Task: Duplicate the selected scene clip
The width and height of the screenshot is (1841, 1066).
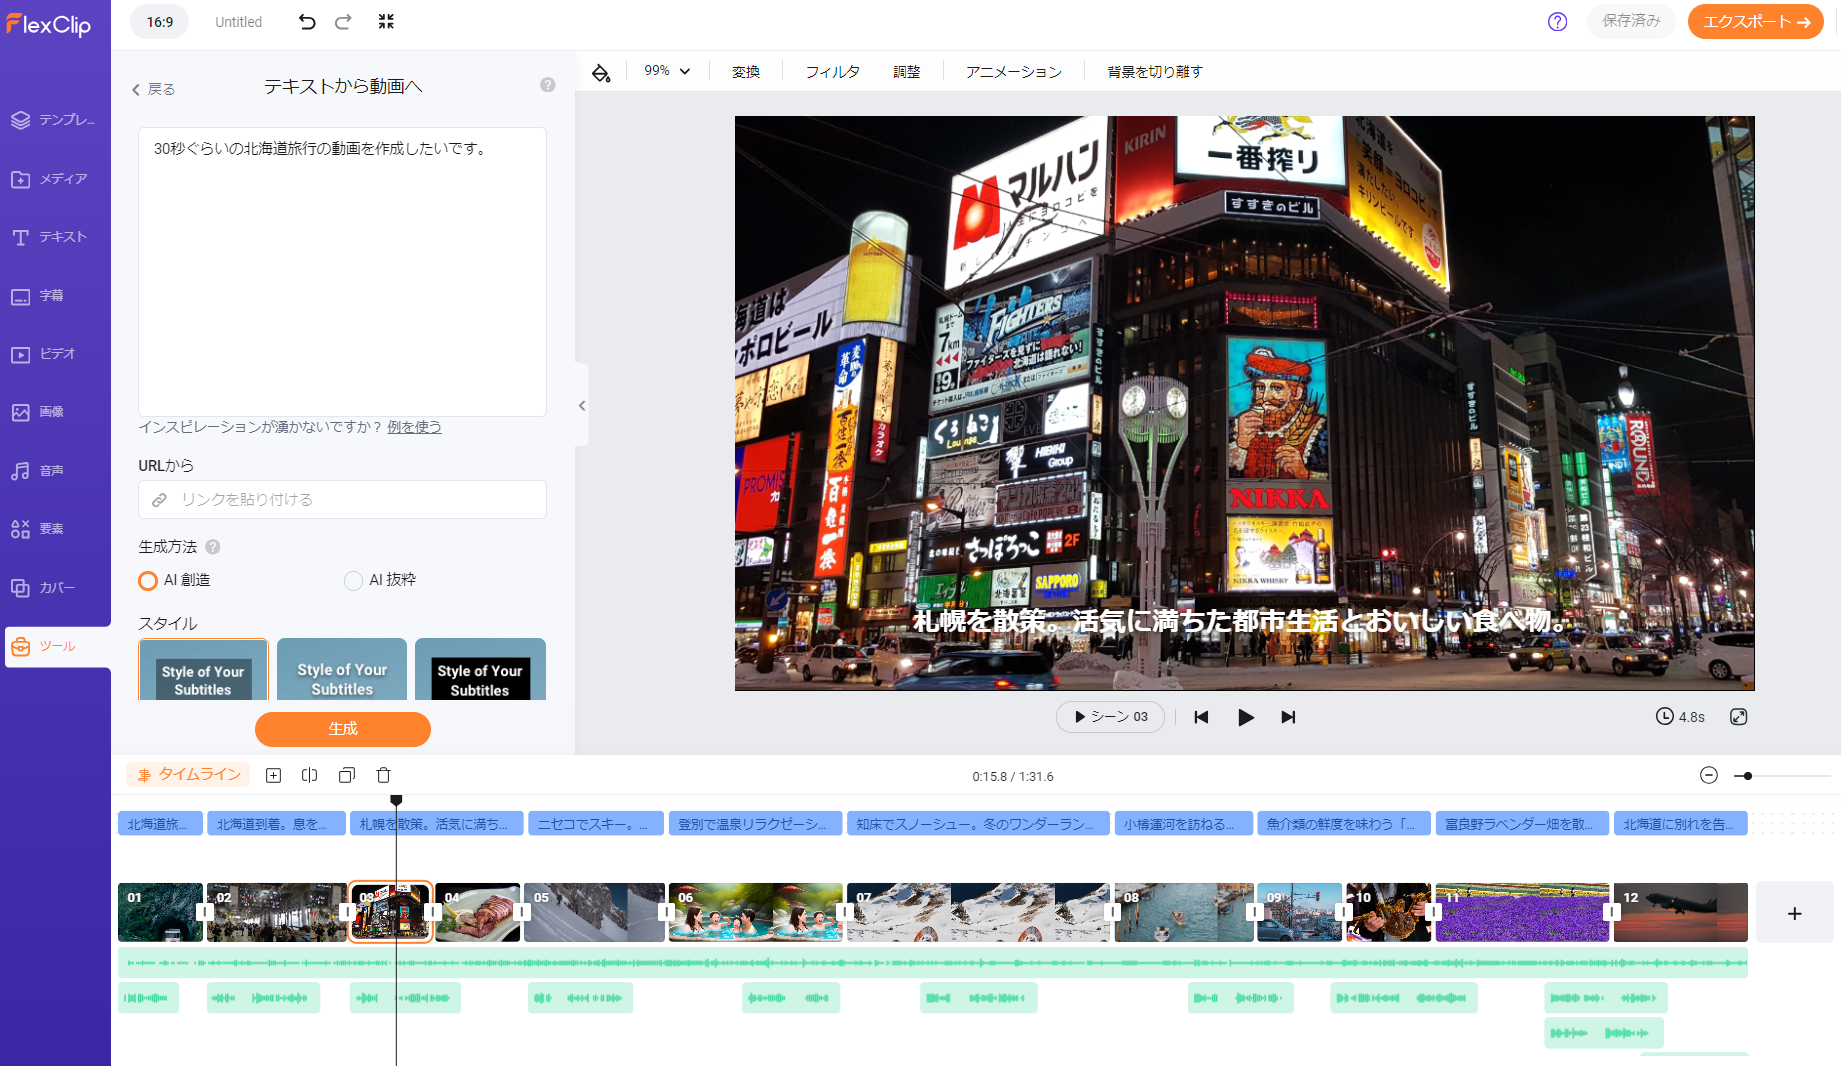Action: [x=346, y=774]
